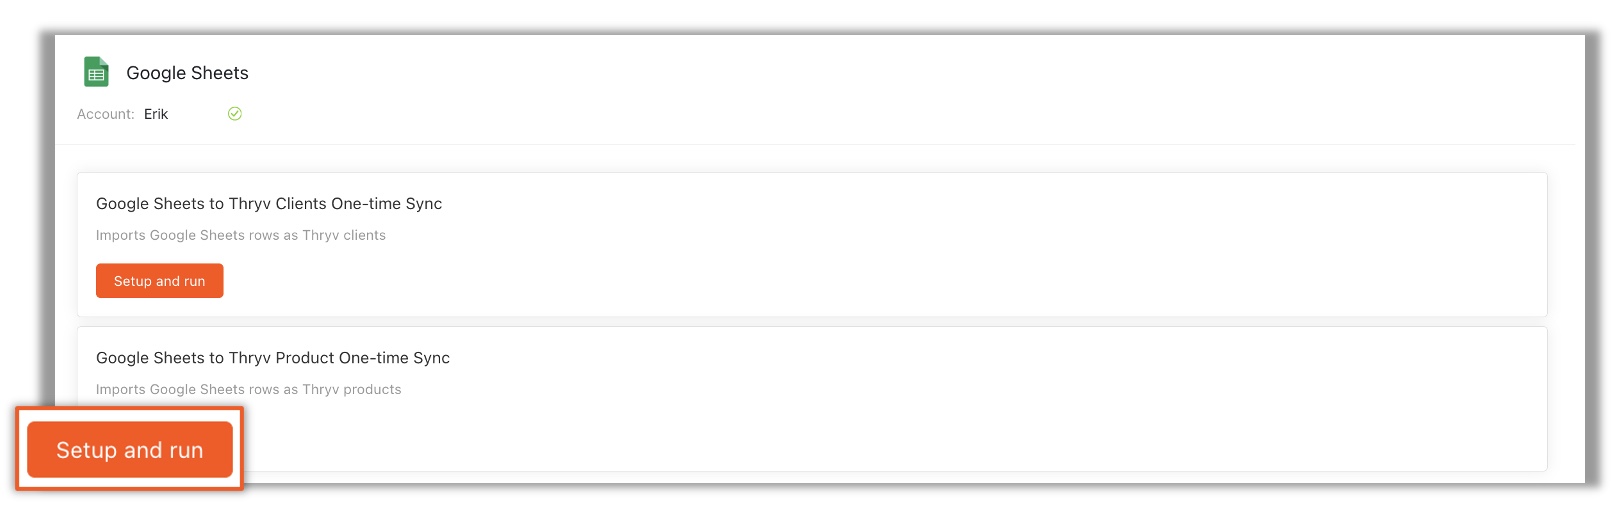
Task: Click the blank space between Erik and the checkmark
Action: (198, 114)
